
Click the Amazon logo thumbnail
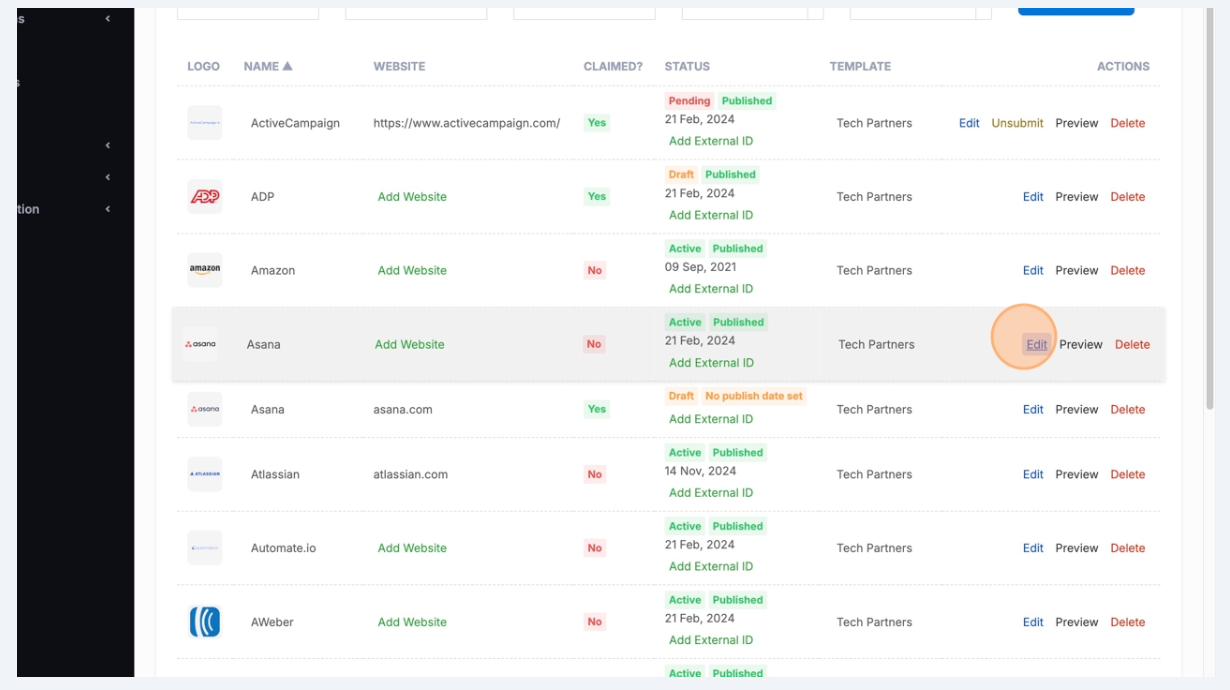click(205, 270)
